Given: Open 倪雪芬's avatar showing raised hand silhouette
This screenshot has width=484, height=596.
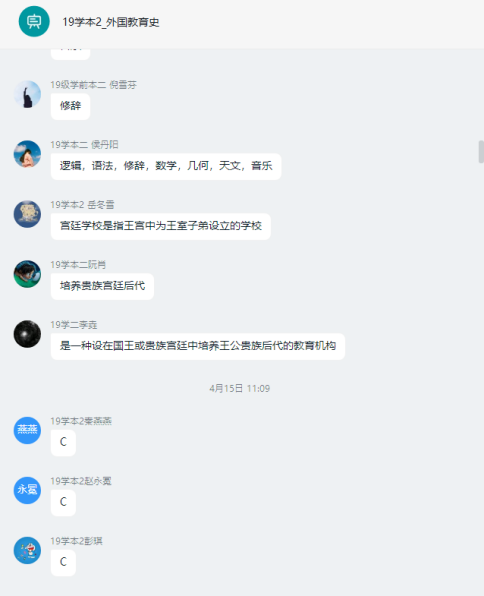Looking at the screenshot, I should (x=27, y=94).
